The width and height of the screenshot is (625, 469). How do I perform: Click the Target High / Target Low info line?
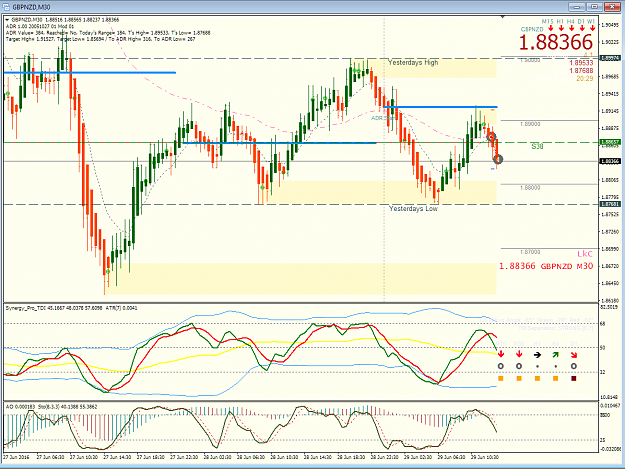100,39
